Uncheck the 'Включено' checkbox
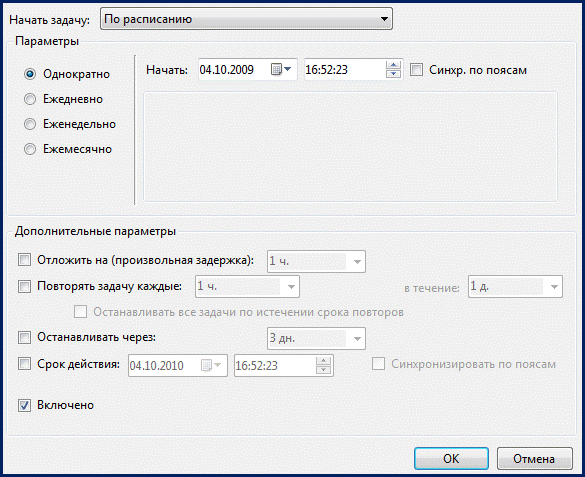This screenshot has width=585, height=477. (x=25, y=405)
